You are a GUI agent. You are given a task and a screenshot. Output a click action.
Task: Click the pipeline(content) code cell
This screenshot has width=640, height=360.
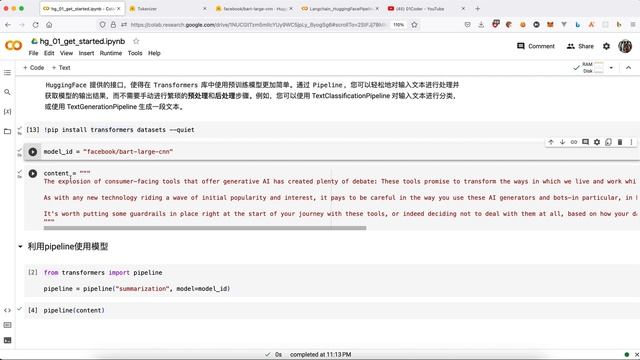331,310
